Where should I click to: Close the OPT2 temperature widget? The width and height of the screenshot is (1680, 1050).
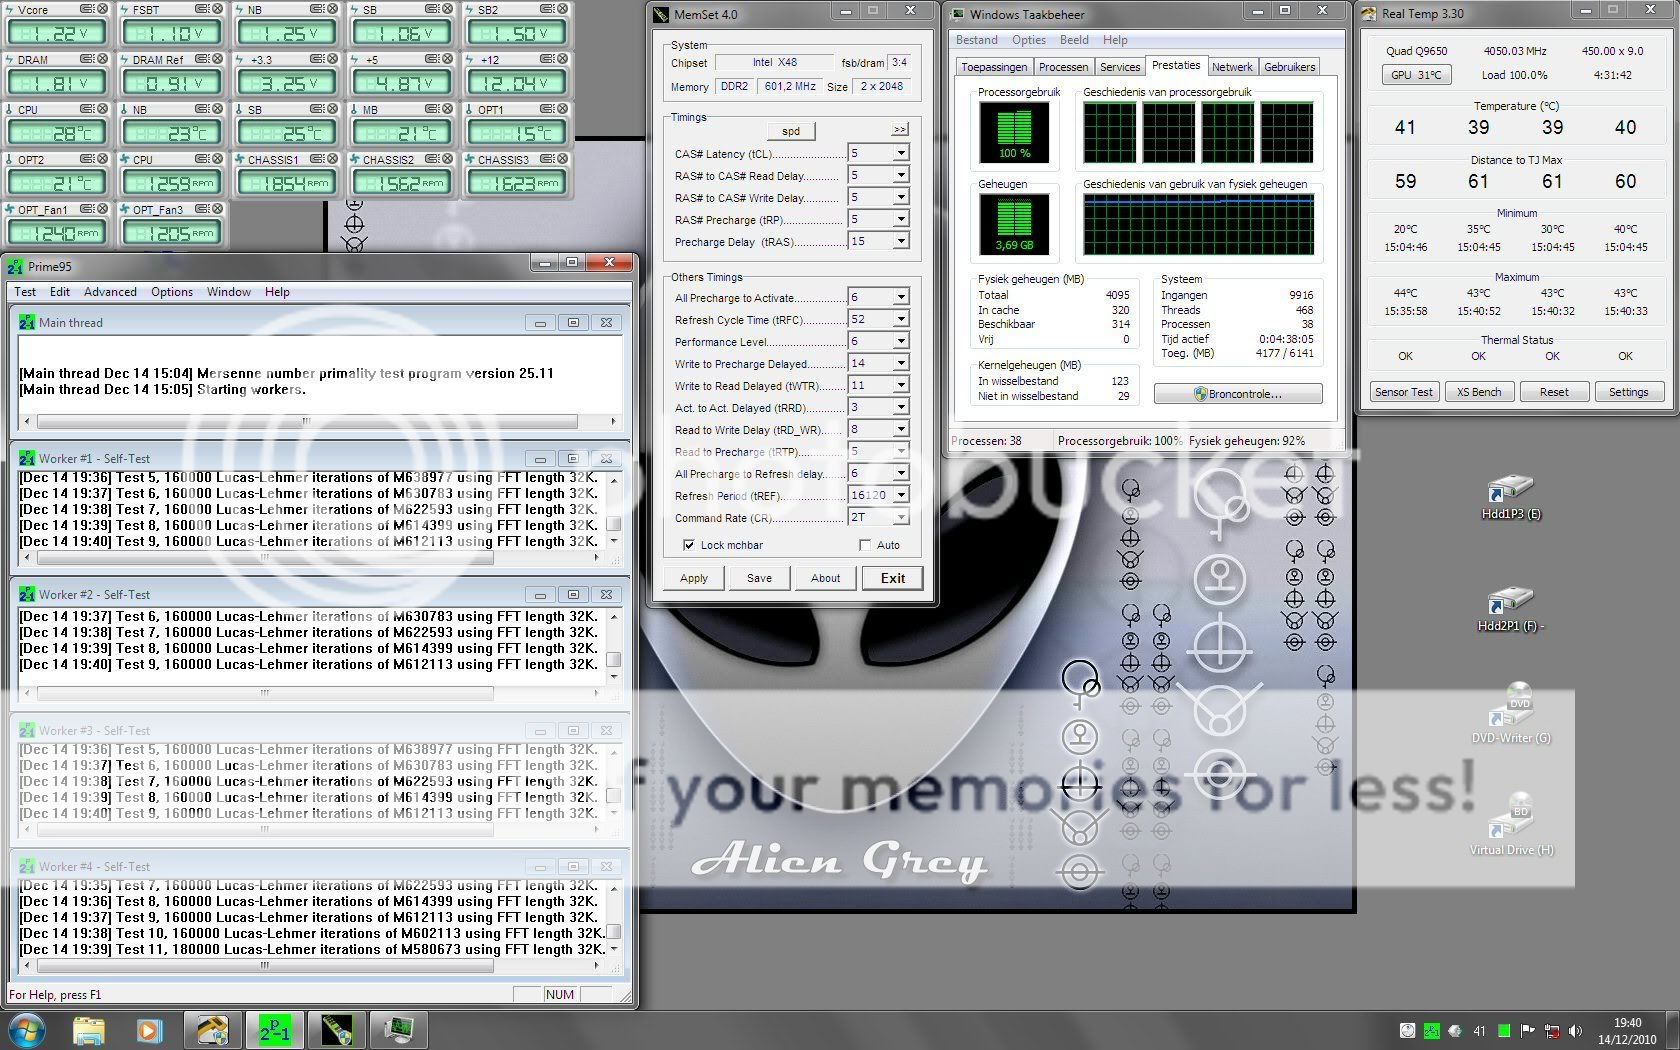pos(102,159)
